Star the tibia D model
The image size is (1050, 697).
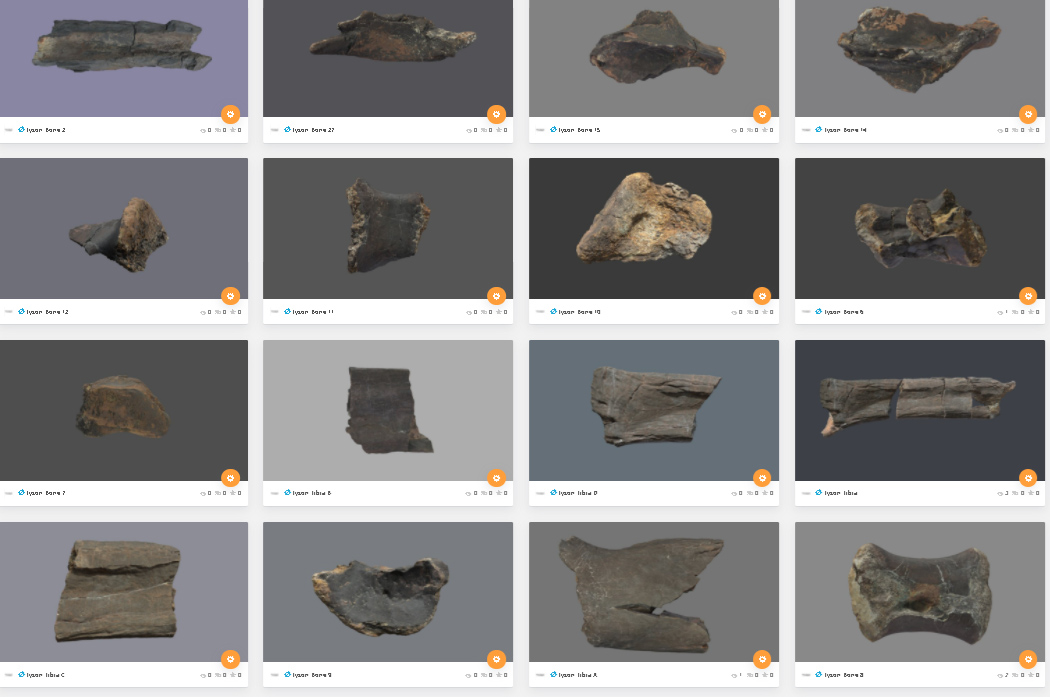point(766,493)
